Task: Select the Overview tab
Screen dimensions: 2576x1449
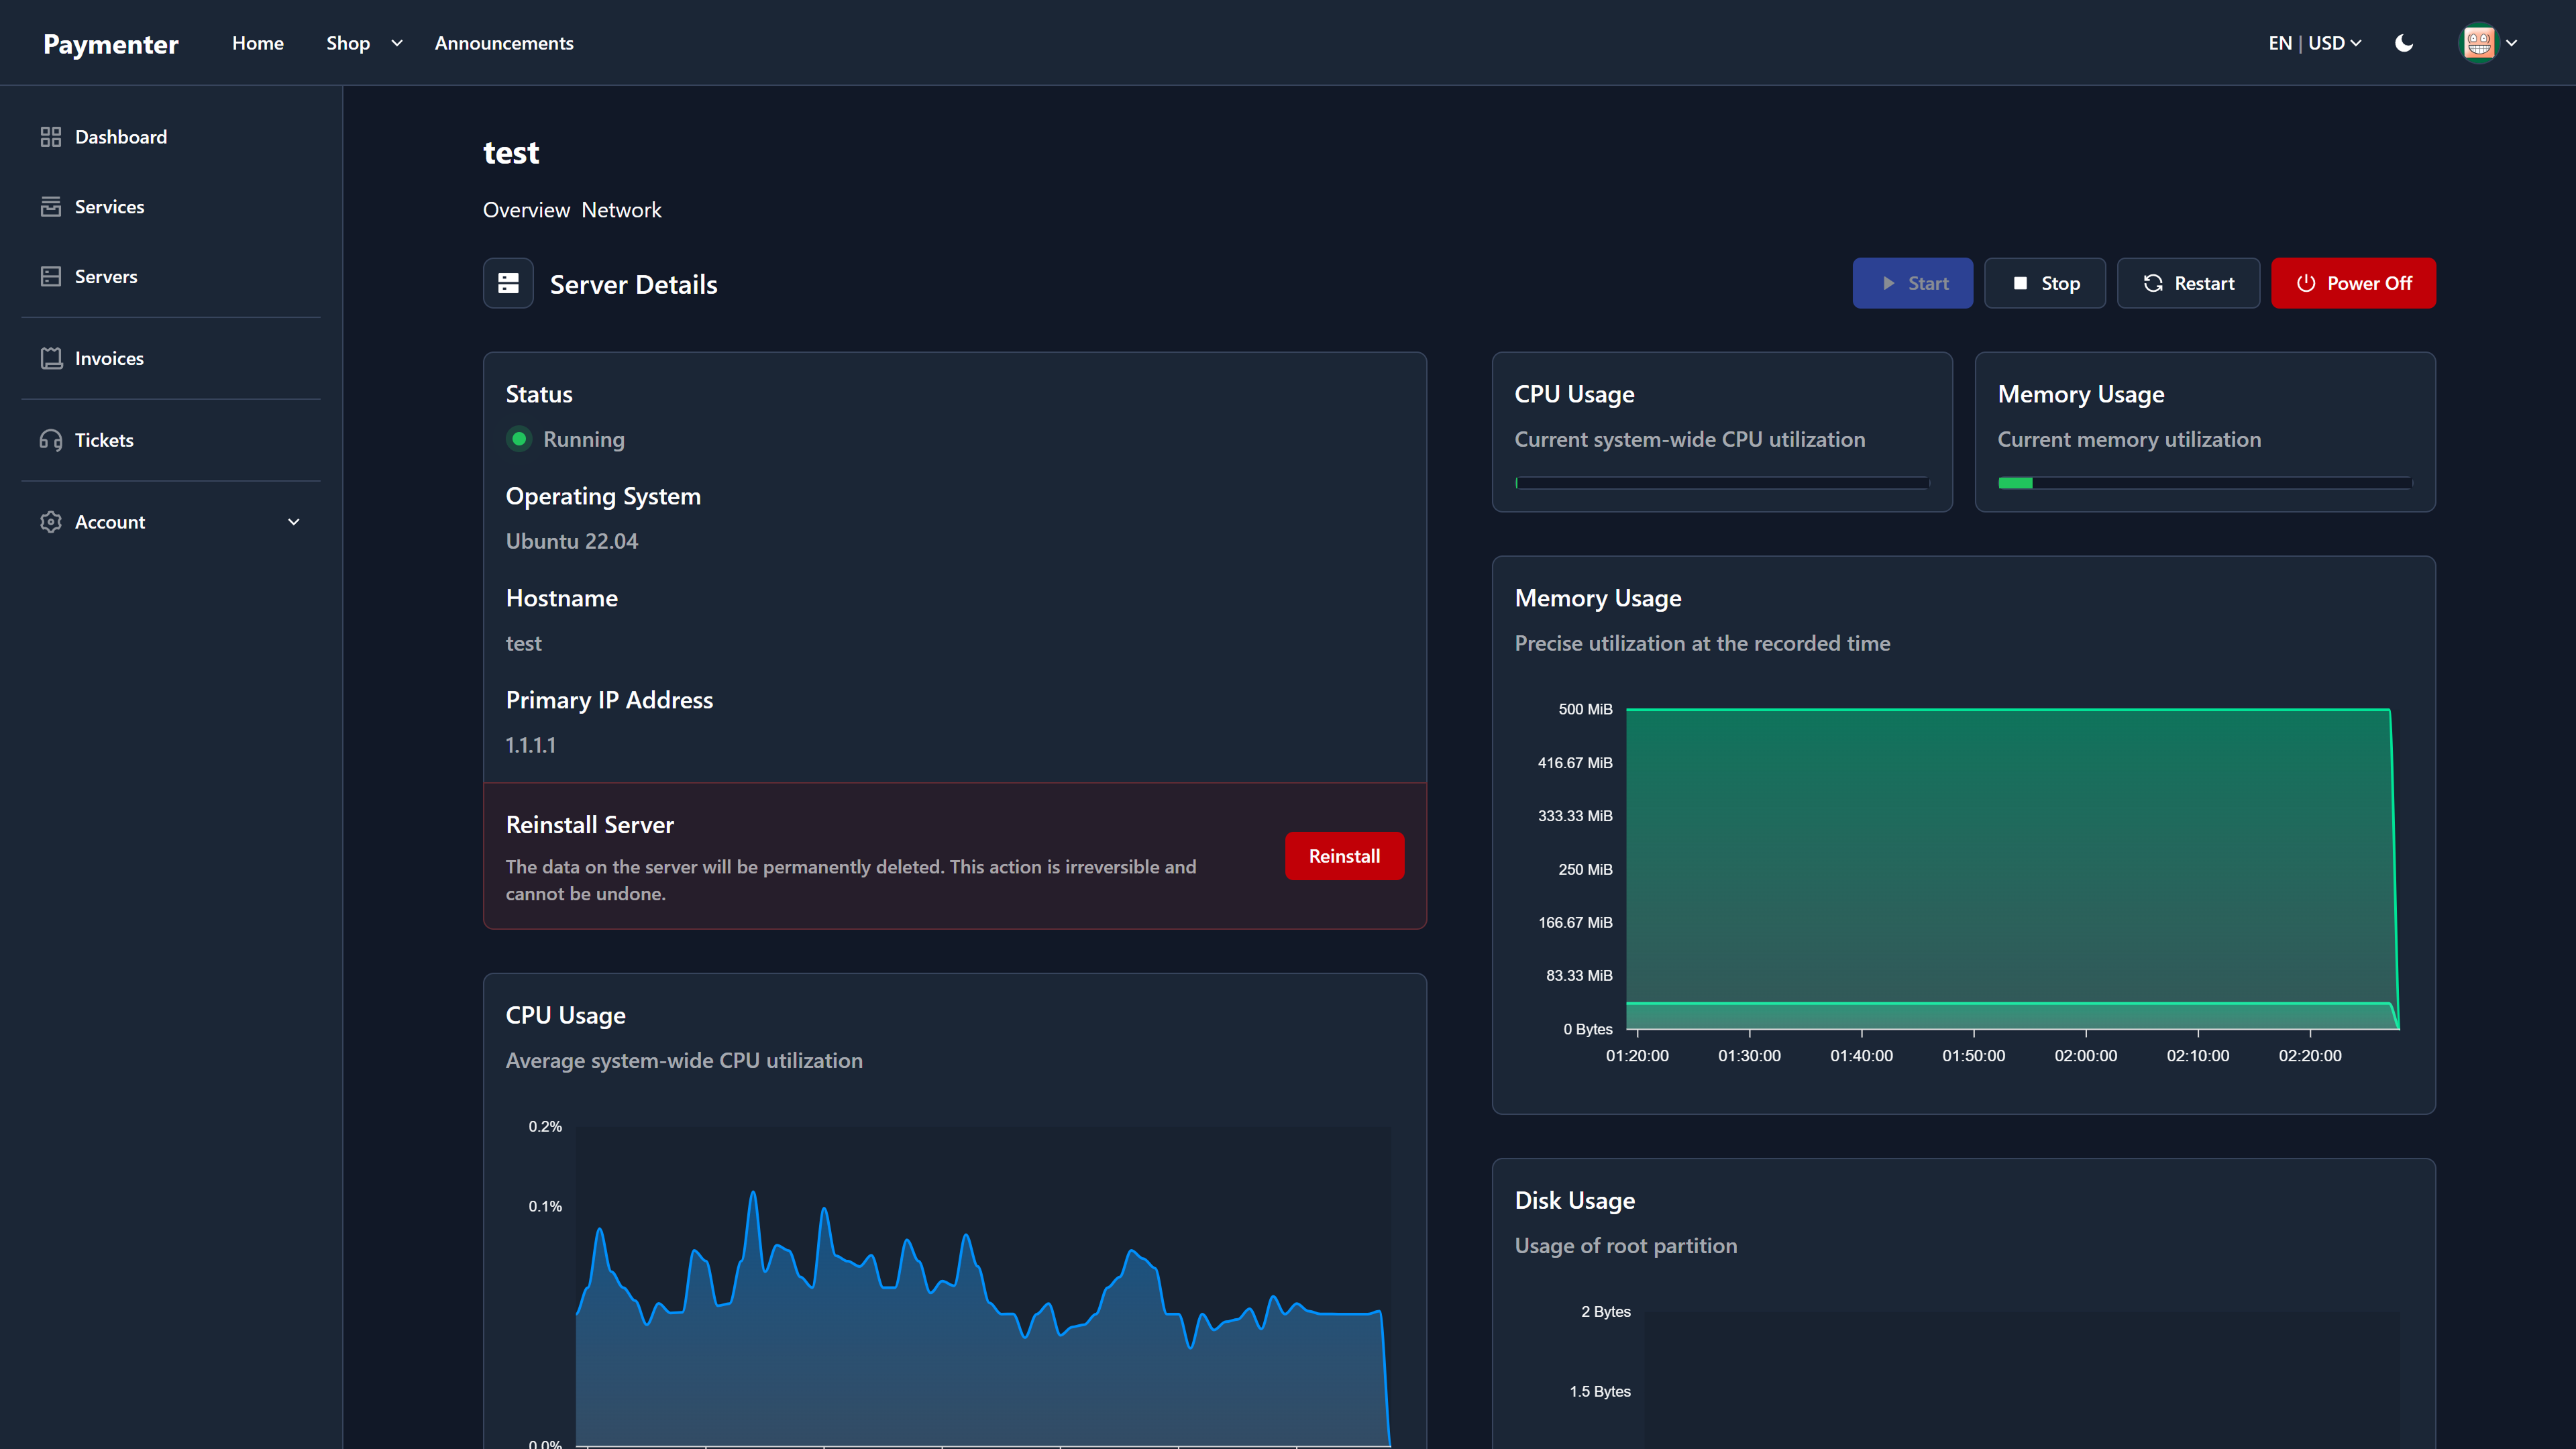Action: (526, 210)
